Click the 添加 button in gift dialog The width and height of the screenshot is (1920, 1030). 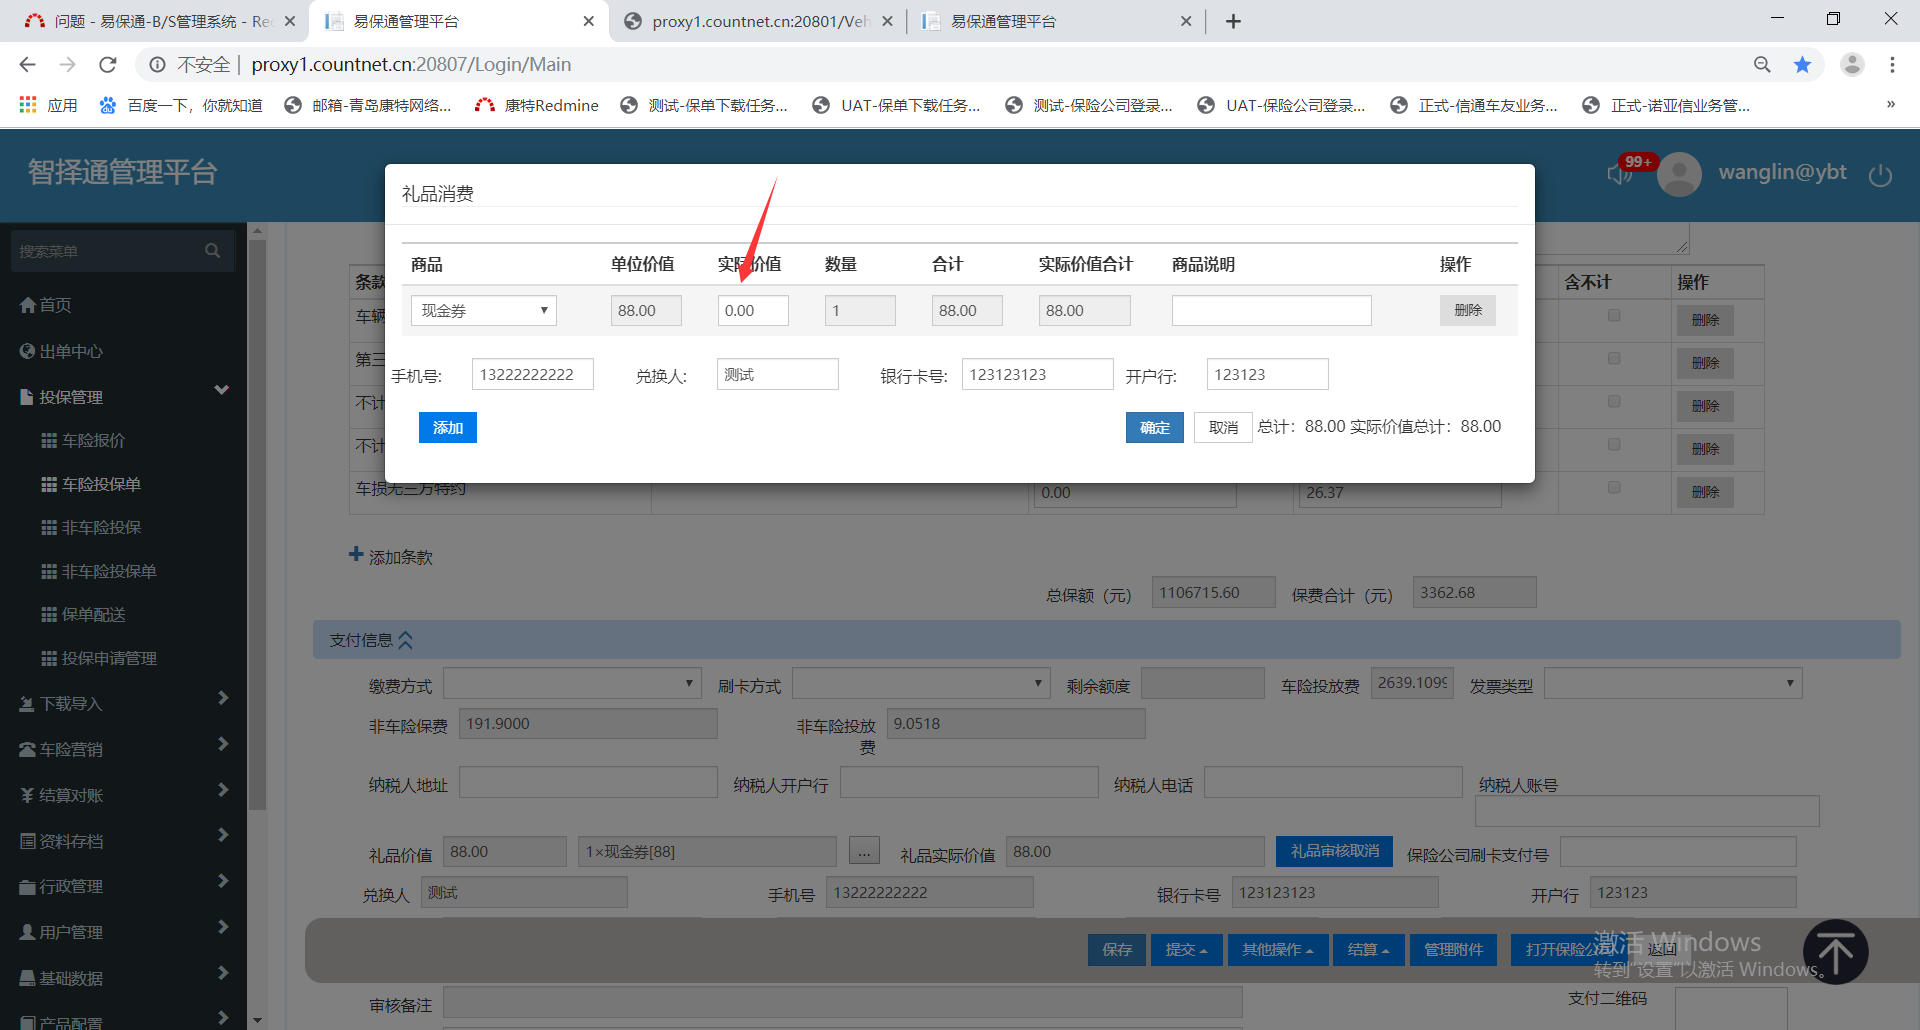click(447, 428)
